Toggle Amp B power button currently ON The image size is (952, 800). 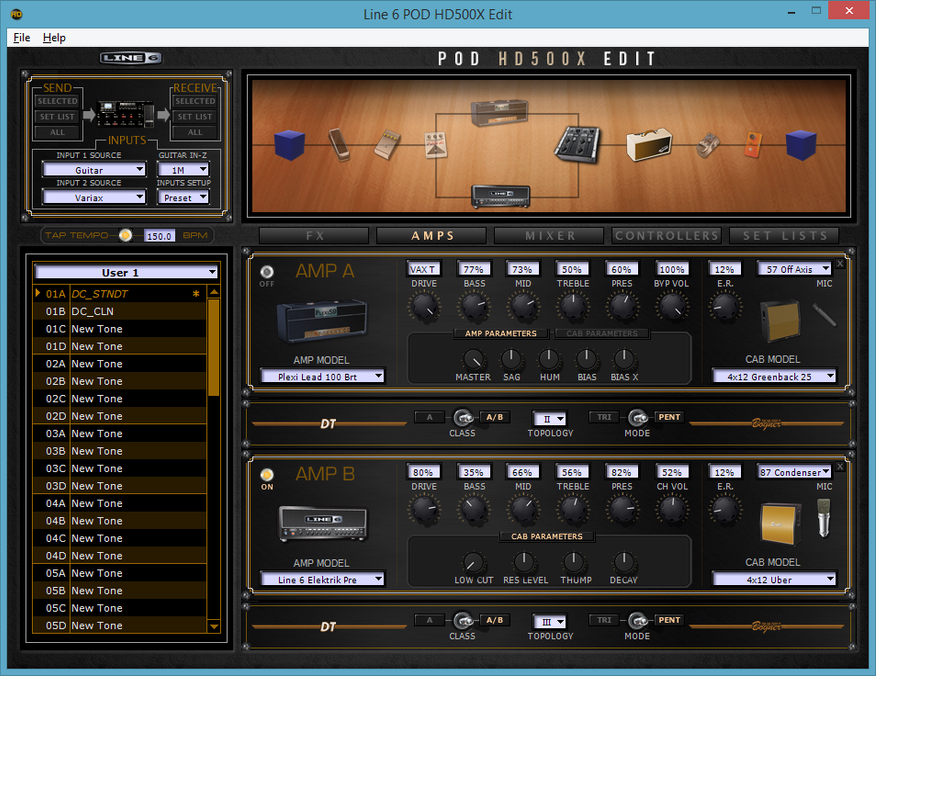pyautogui.click(x=267, y=475)
